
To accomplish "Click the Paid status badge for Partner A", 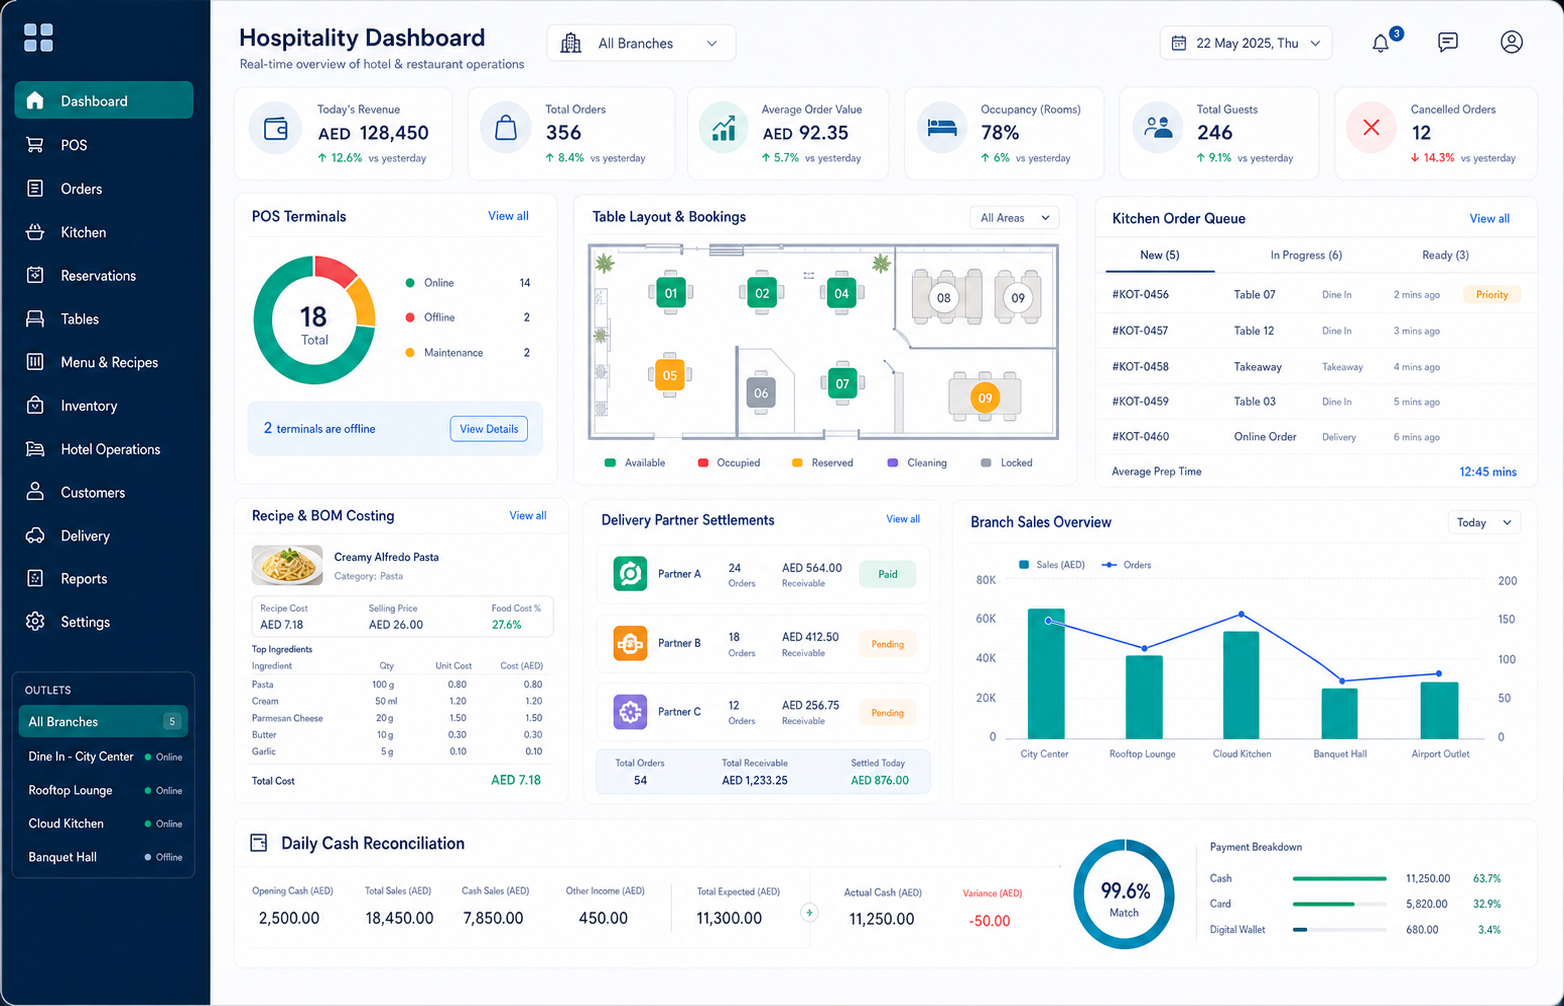I will pos(888,574).
